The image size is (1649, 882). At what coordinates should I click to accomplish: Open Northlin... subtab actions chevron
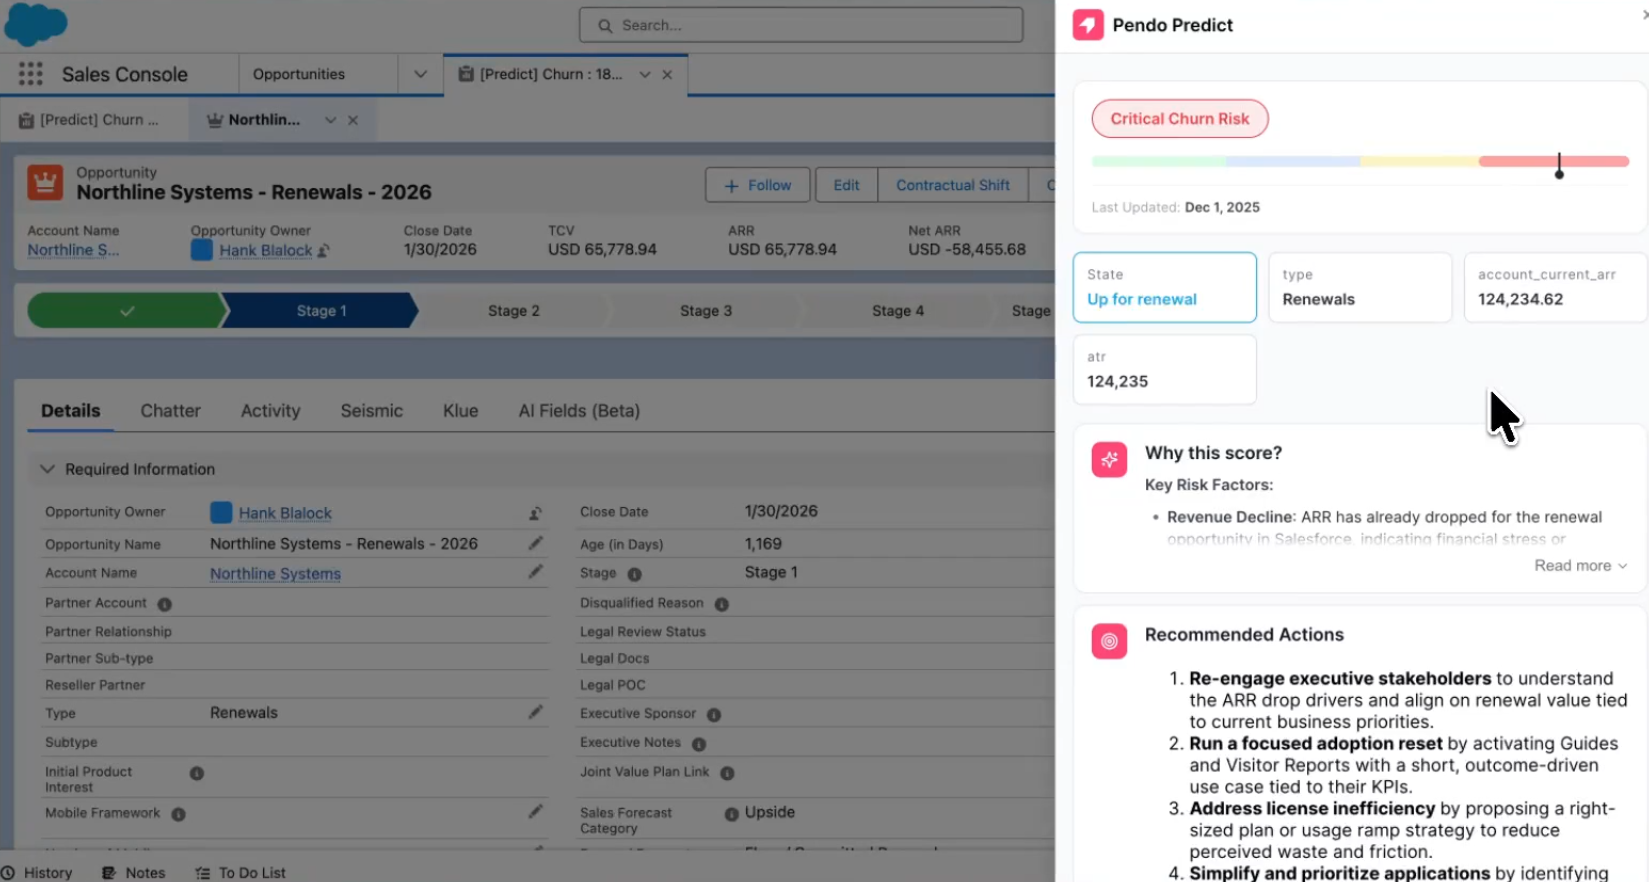[x=330, y=120]
